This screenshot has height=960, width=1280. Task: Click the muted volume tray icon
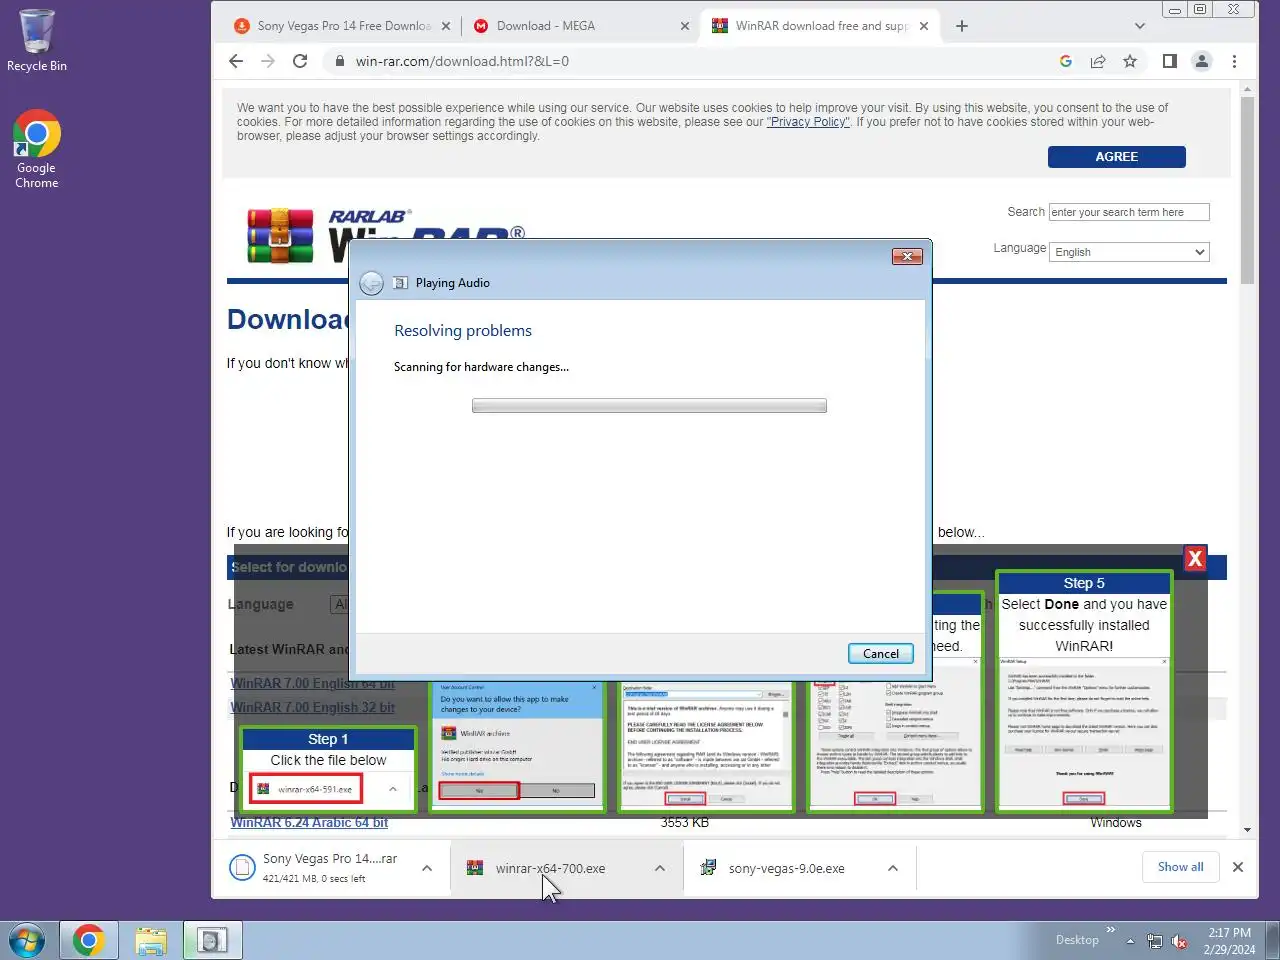(x=1179, y=941)
